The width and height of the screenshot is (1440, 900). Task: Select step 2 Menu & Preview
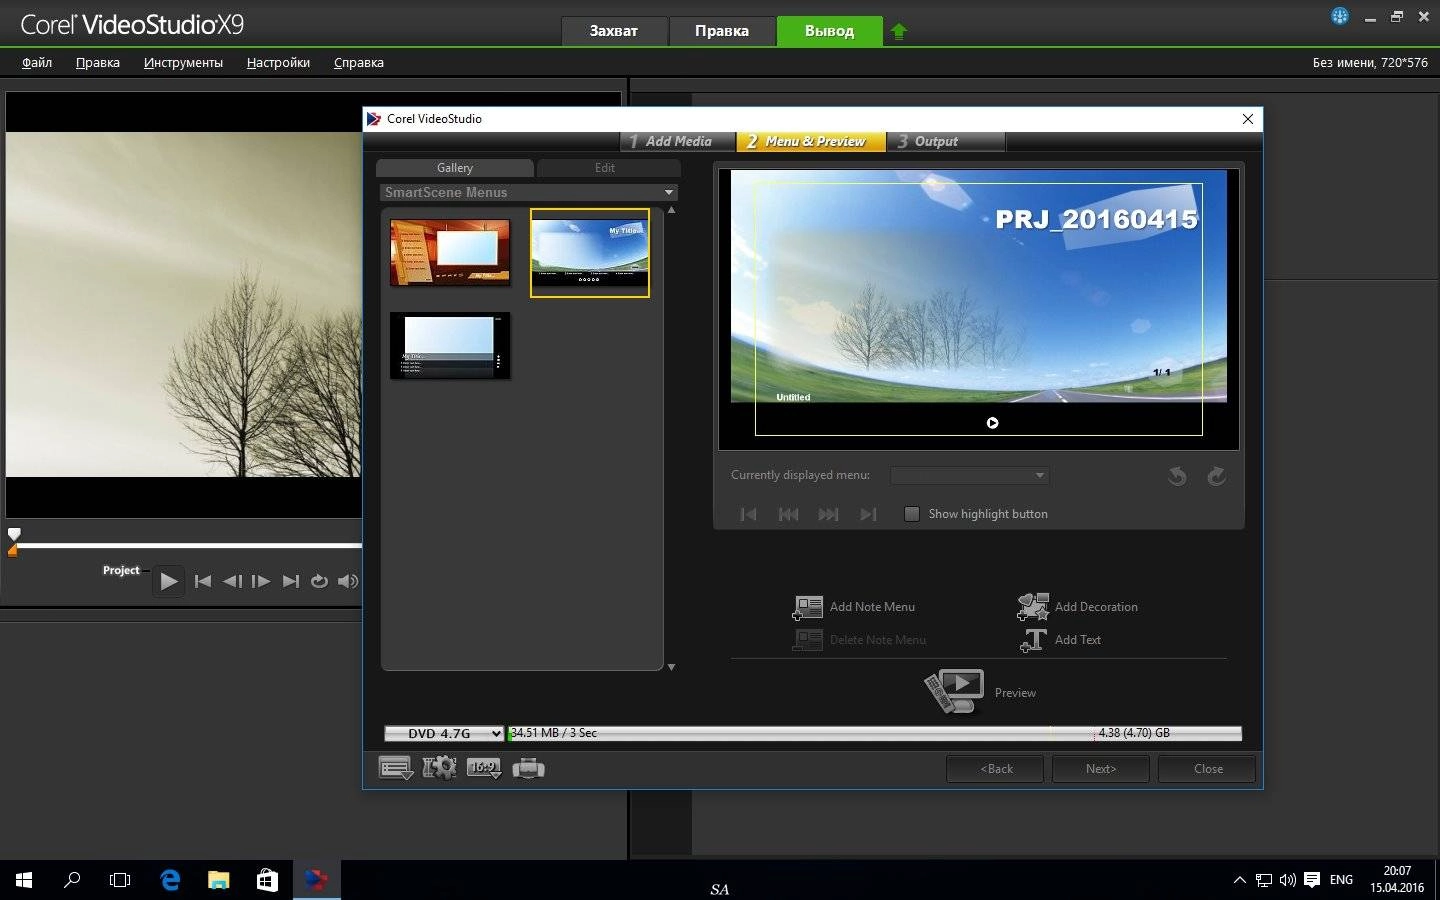click(x=811, y=141)
